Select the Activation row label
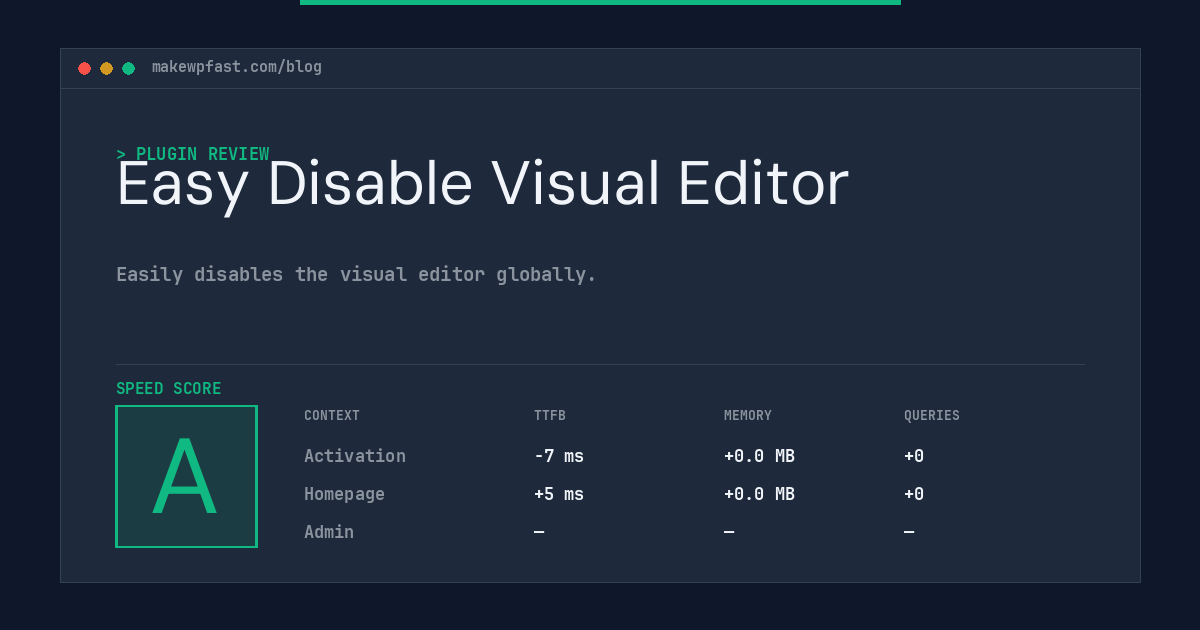 click(x=355, y=456)
